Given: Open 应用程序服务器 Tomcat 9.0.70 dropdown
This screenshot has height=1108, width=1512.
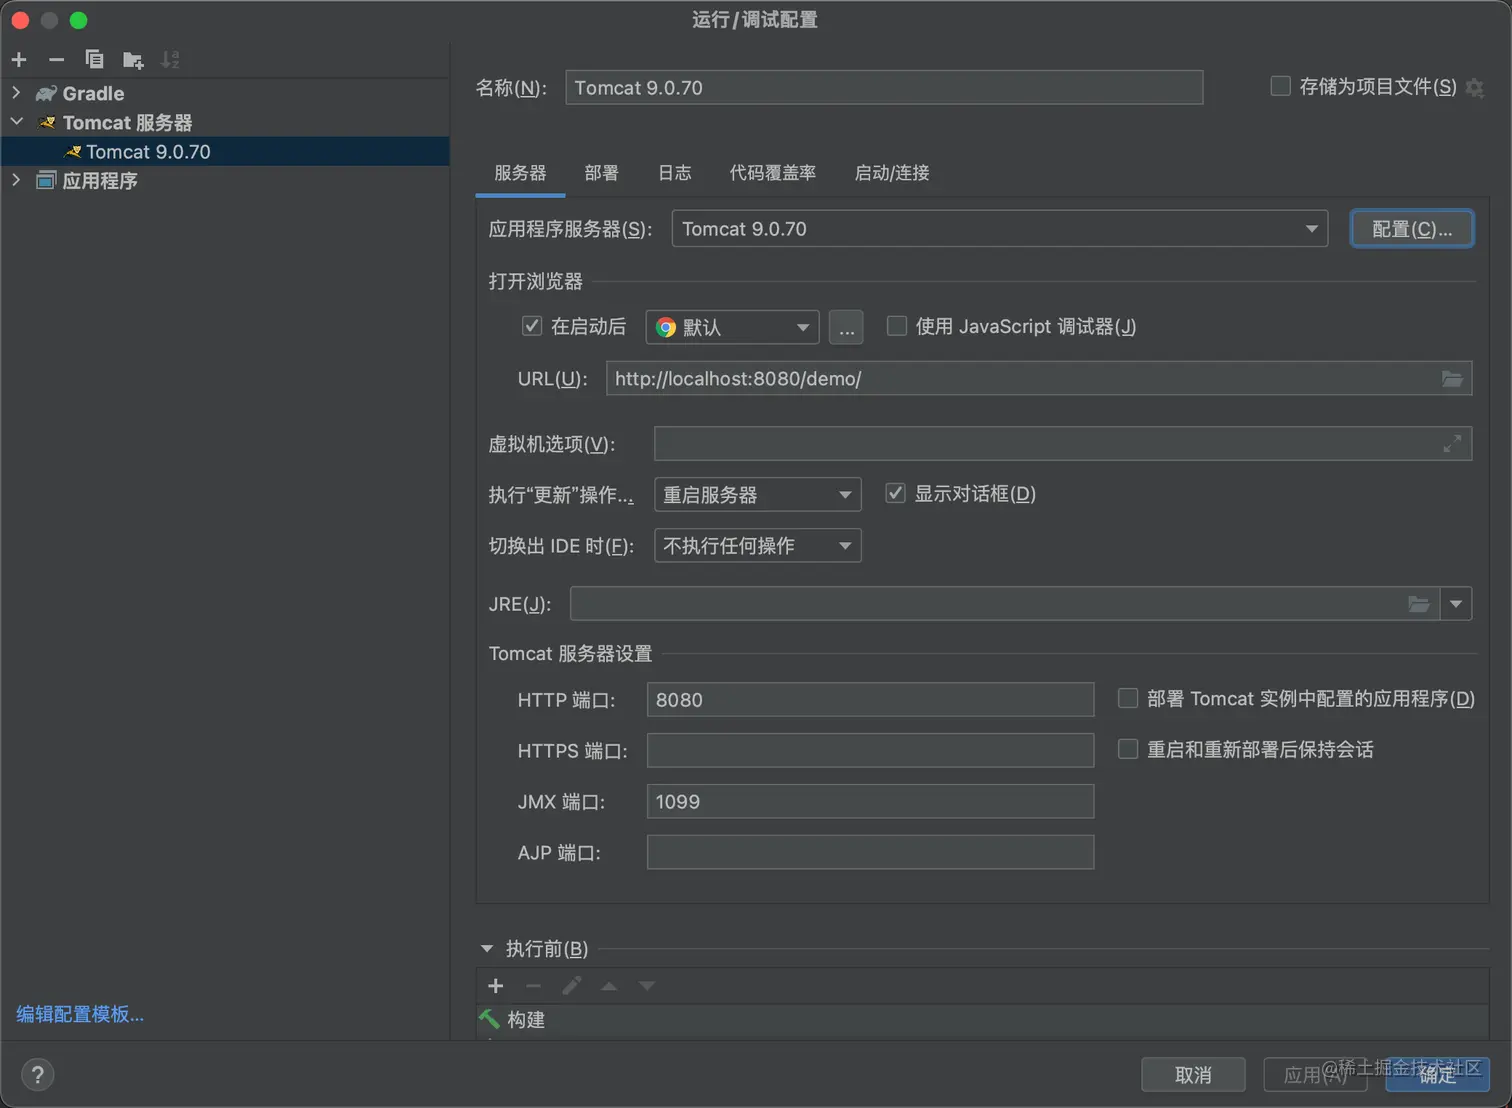Looking at the screenshot, I should pos(1000,229).
